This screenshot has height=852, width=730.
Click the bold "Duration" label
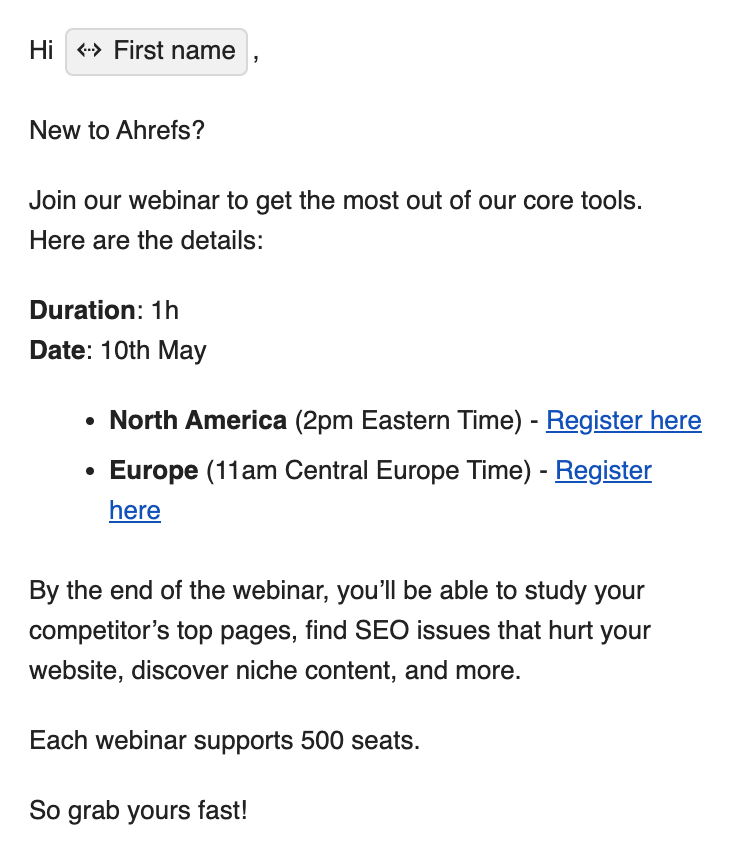tap(82, 310)
